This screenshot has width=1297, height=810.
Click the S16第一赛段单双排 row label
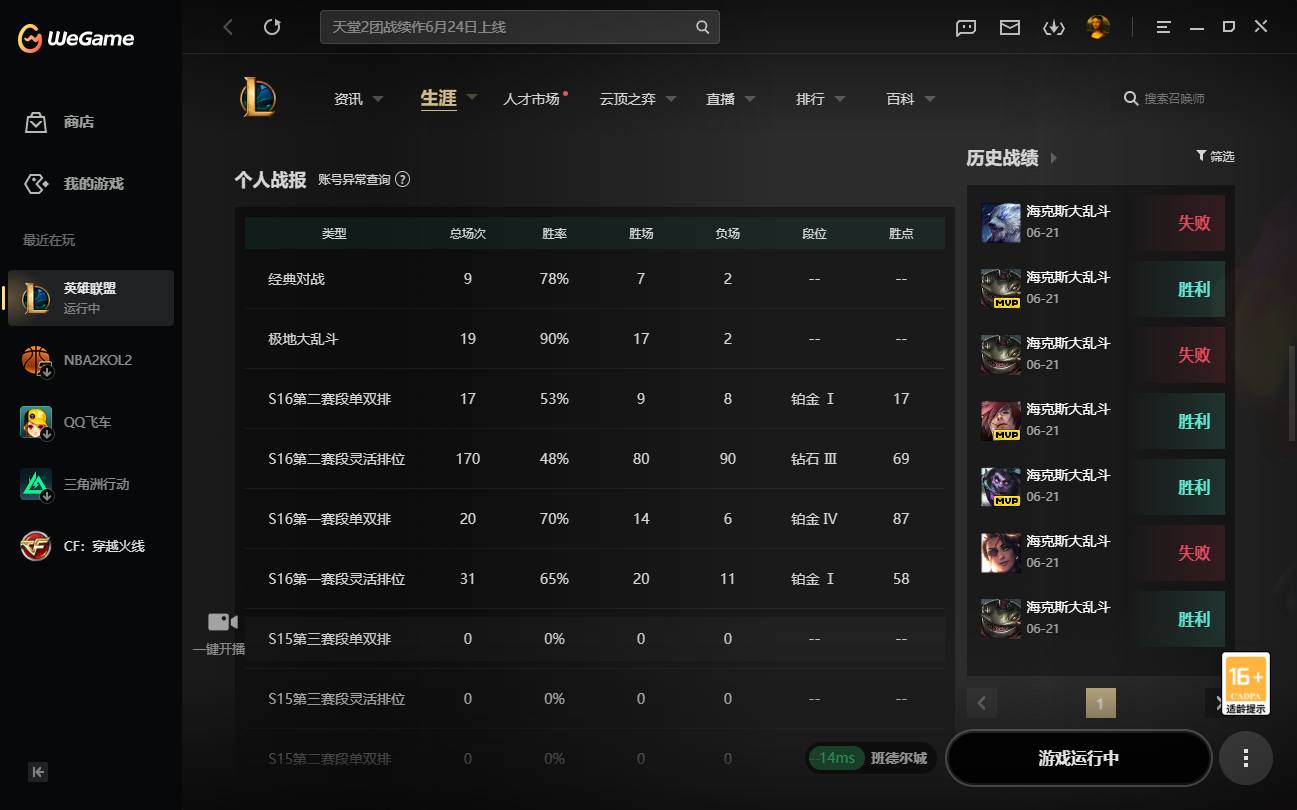[330, 519]
